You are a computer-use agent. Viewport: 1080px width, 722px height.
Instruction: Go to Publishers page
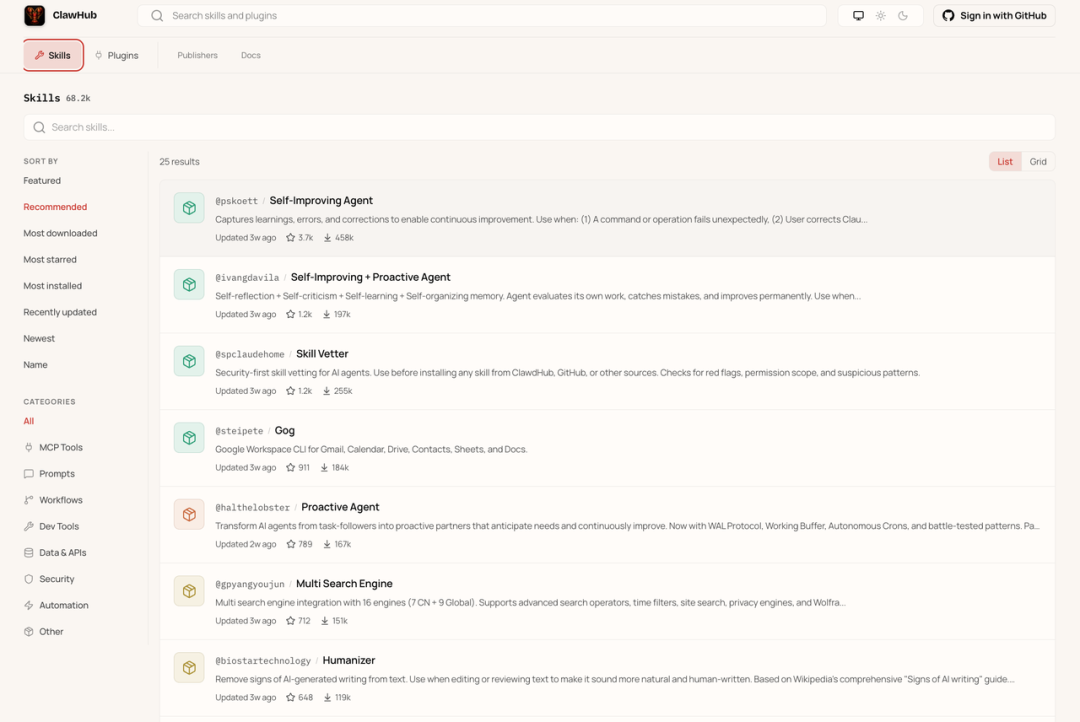197,55
